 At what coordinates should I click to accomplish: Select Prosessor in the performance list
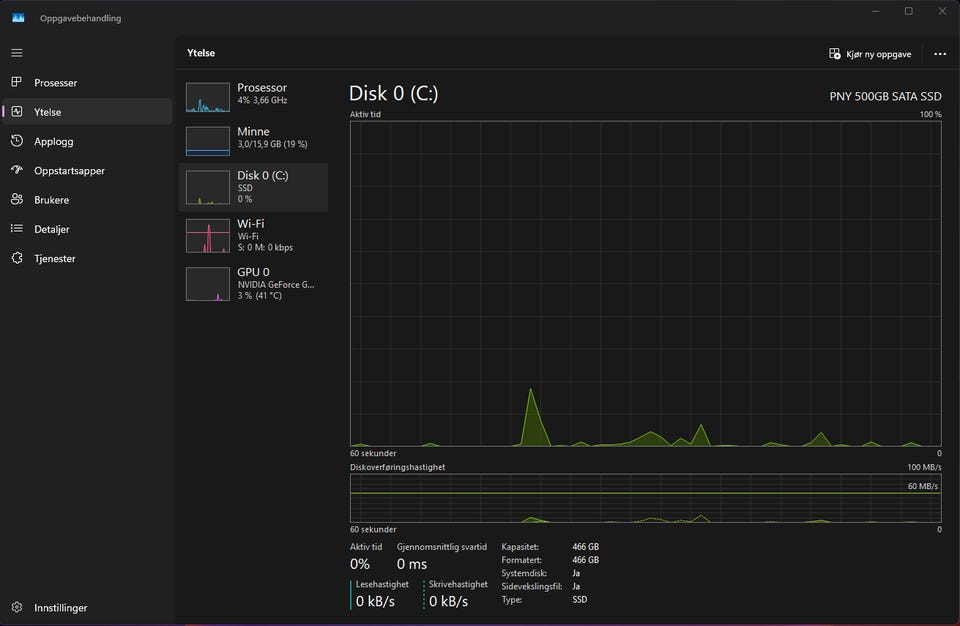pyautogui.click(x=253, y=95)
